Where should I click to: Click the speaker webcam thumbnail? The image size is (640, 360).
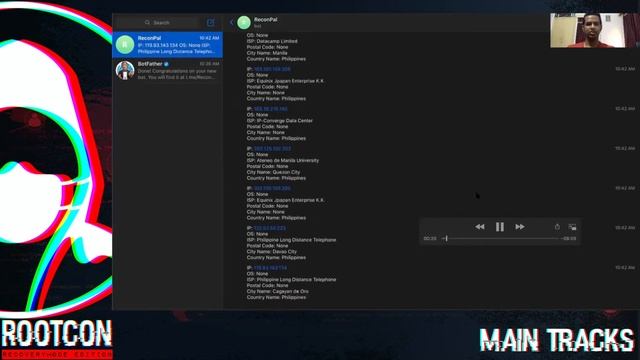(595, 30)
